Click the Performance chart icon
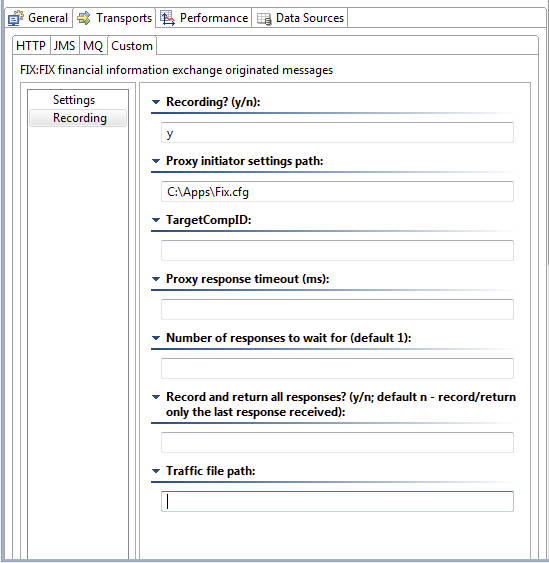 [167, 18]
